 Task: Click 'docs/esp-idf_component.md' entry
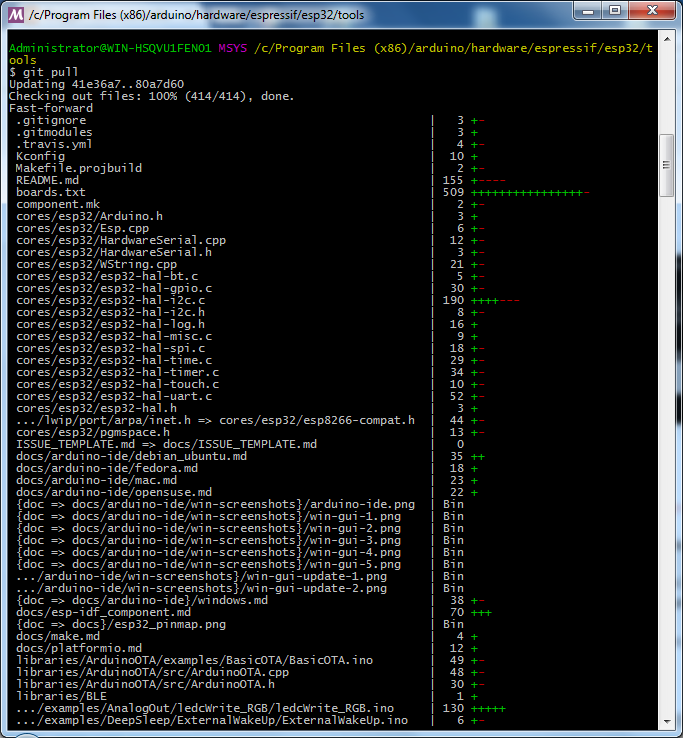(104, 612)
